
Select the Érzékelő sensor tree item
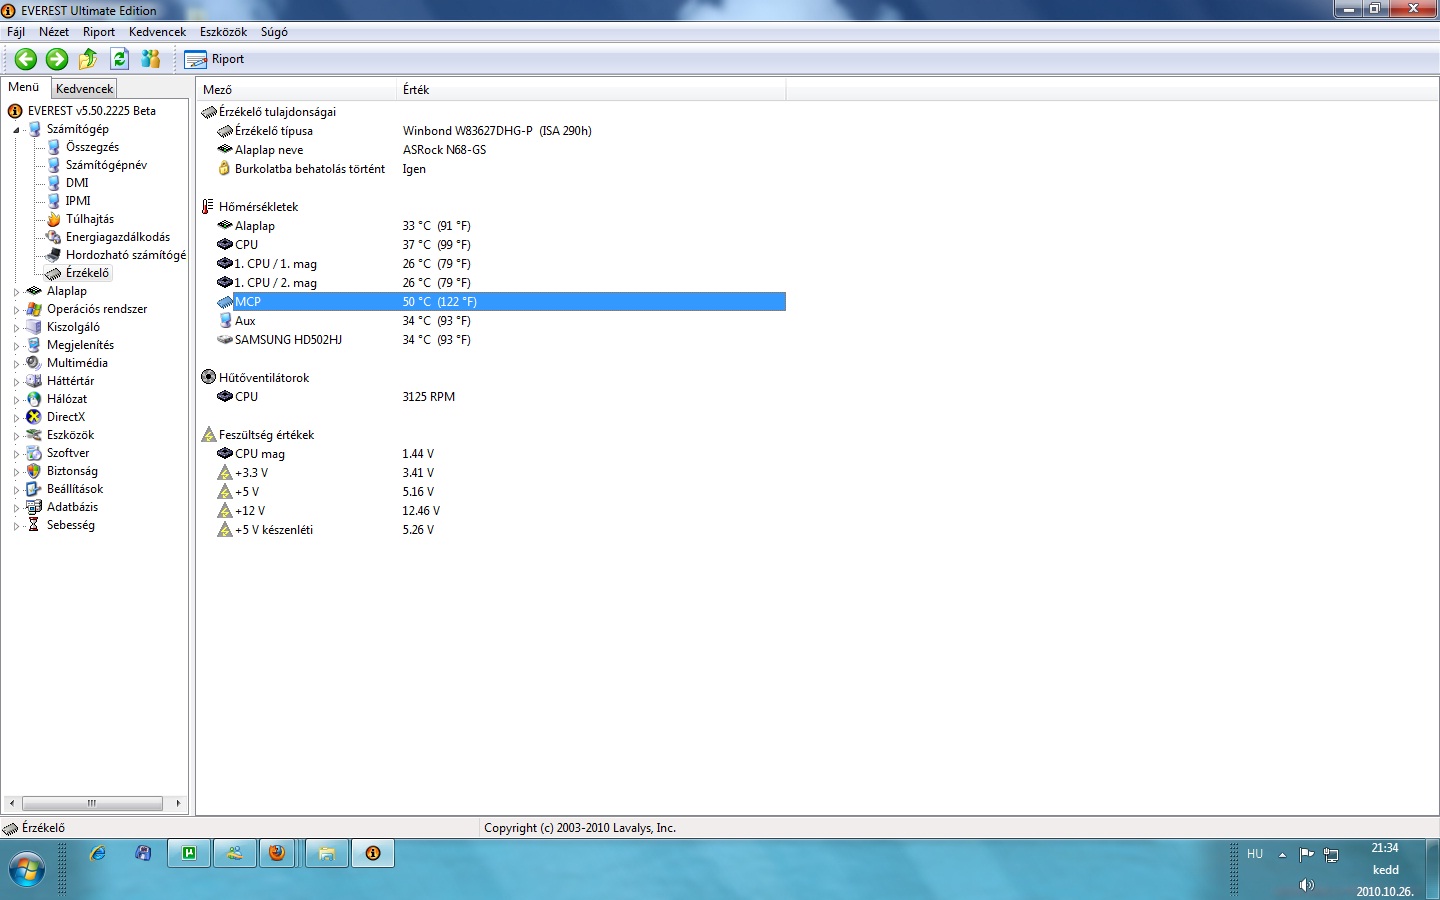point(88,273)
